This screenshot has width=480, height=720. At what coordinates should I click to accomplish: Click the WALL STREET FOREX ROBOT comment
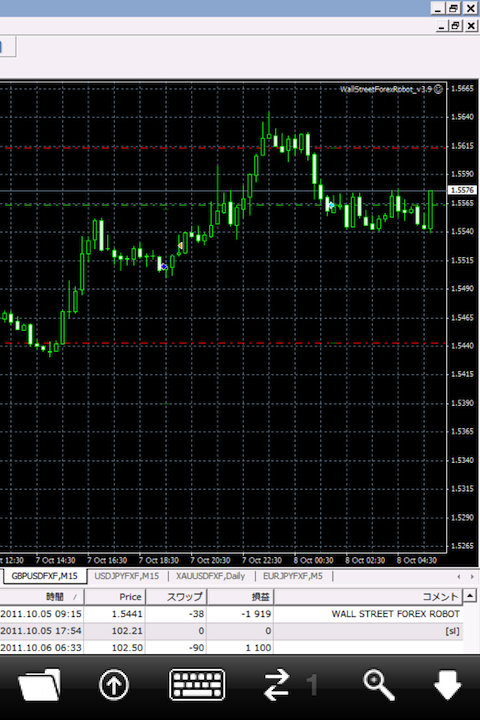click(395, 614)
